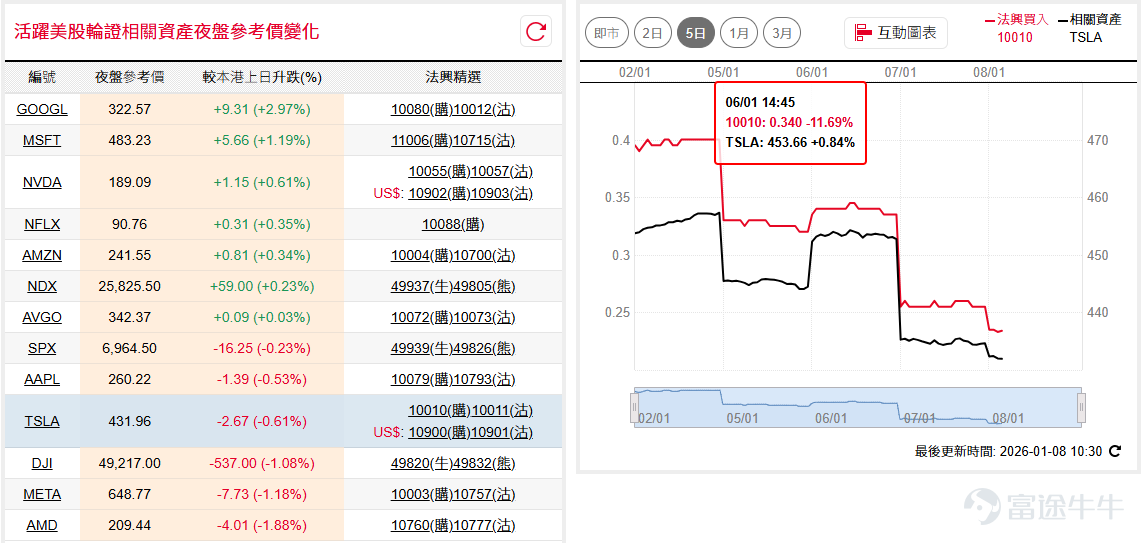Open AMZN put warrant 10700
This screenshot has height=543, width=1144.
tap(484, 255)
